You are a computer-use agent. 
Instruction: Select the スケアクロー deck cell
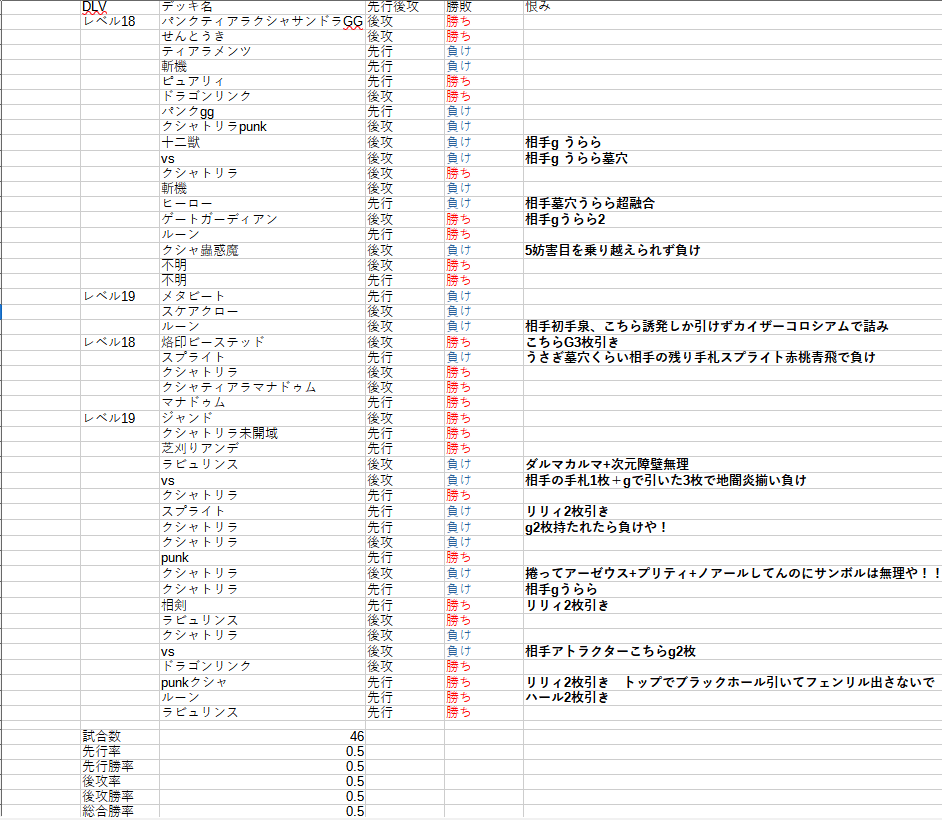coord(263,311)
